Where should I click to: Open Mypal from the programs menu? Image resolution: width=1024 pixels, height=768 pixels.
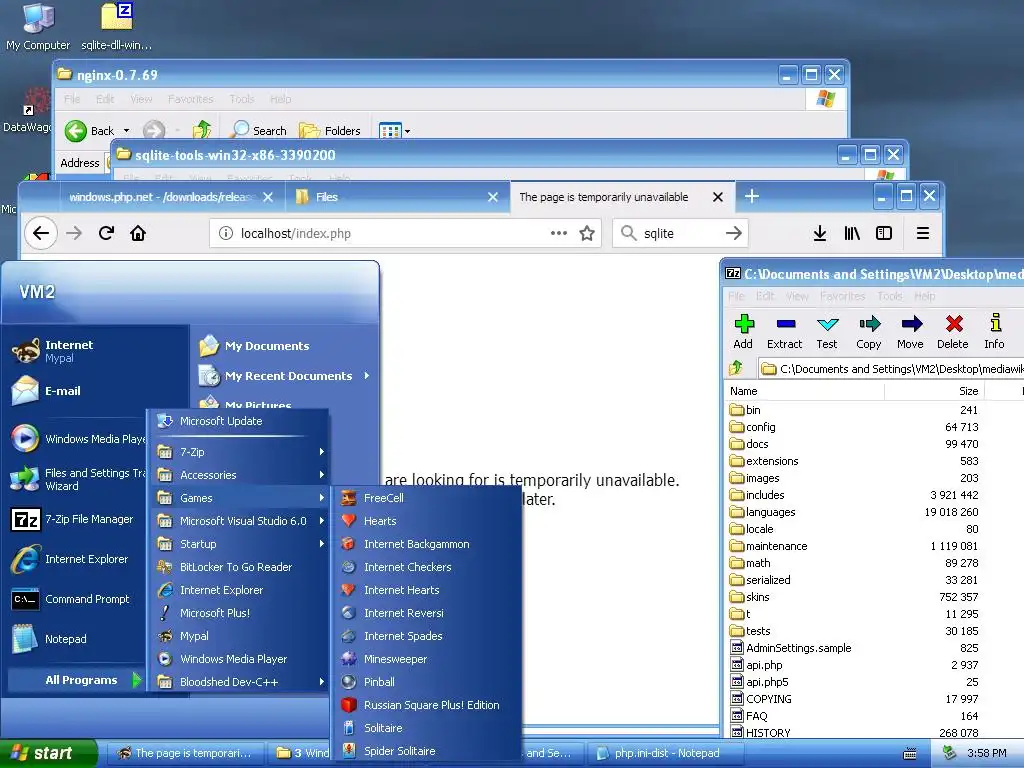pyautogui.click(x=240, y=636)
